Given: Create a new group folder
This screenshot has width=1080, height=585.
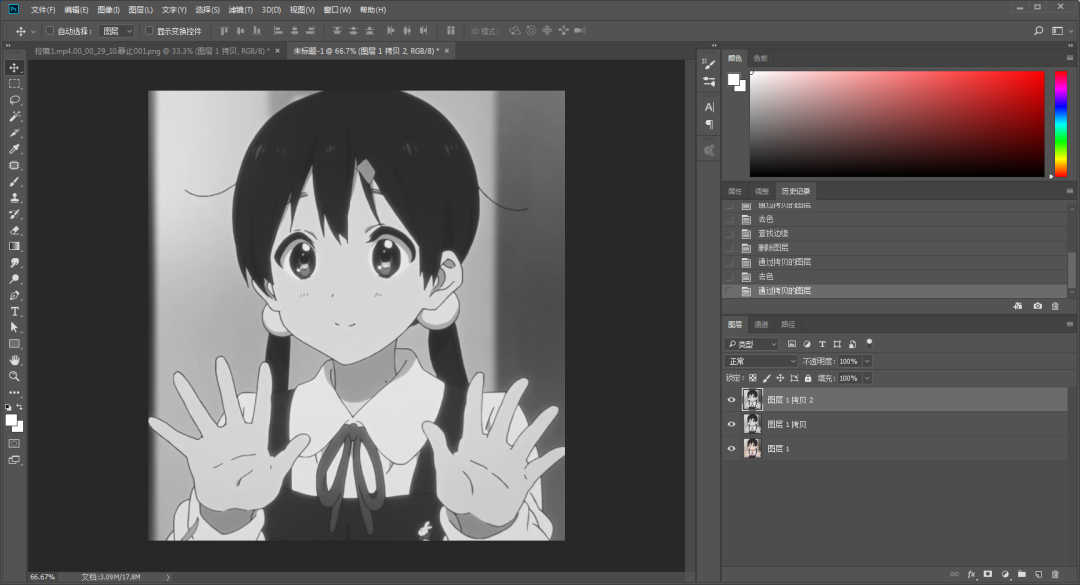Looking at the screenshot, I should (x=1021, y=574).
